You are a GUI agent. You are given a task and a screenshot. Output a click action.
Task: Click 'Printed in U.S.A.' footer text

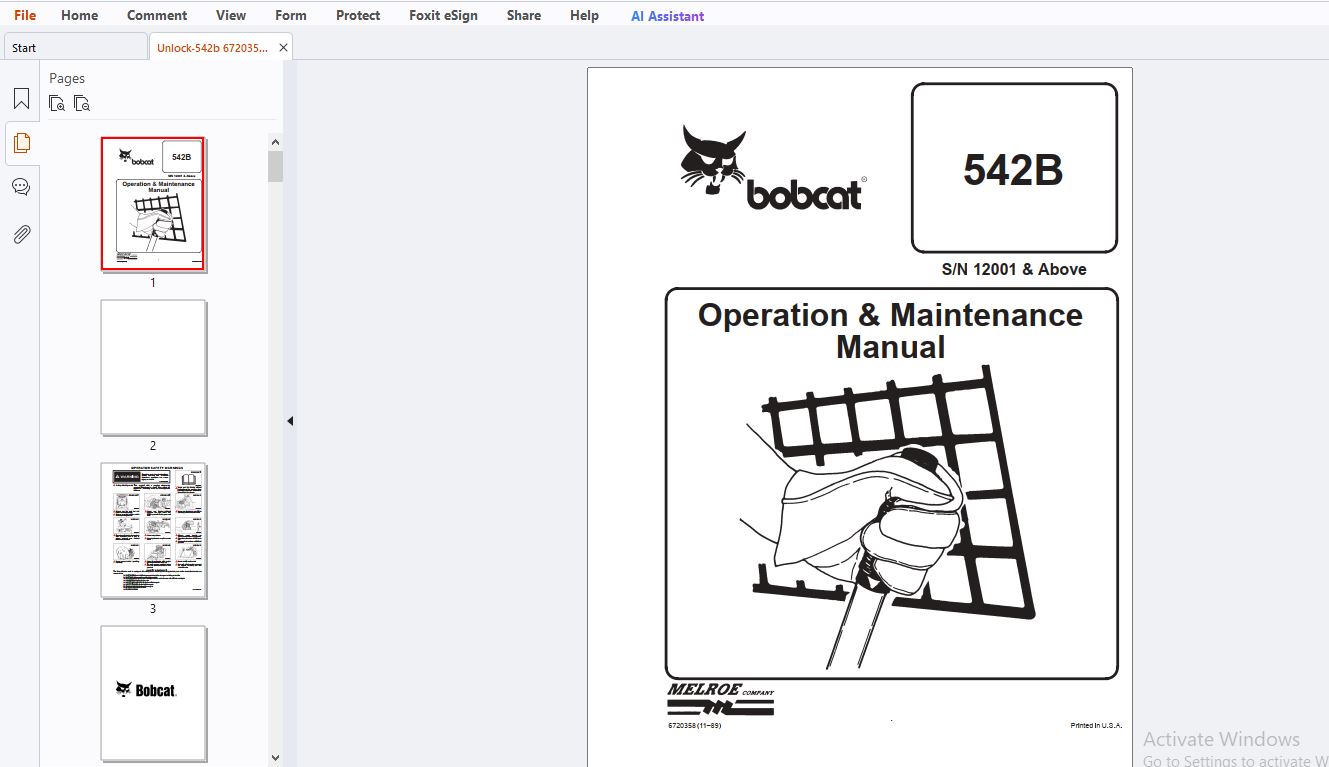click(1096, 725)
